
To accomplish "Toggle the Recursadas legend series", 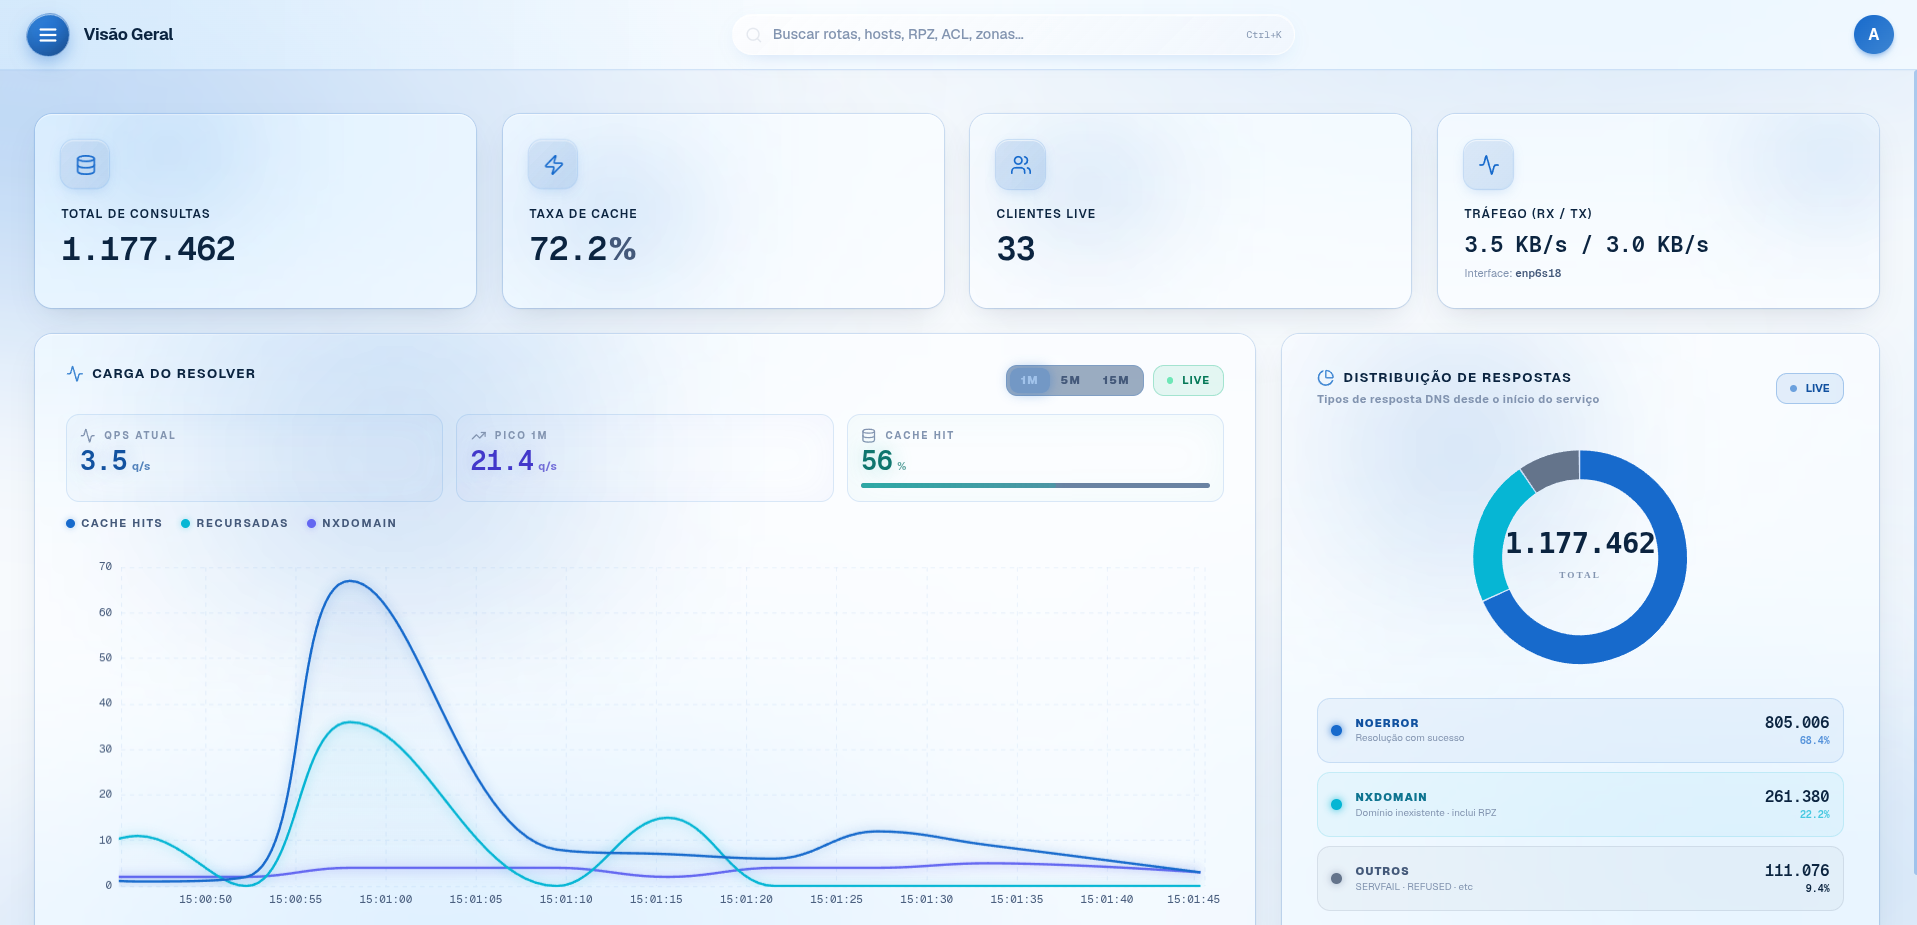I will [x=234, y=523].
